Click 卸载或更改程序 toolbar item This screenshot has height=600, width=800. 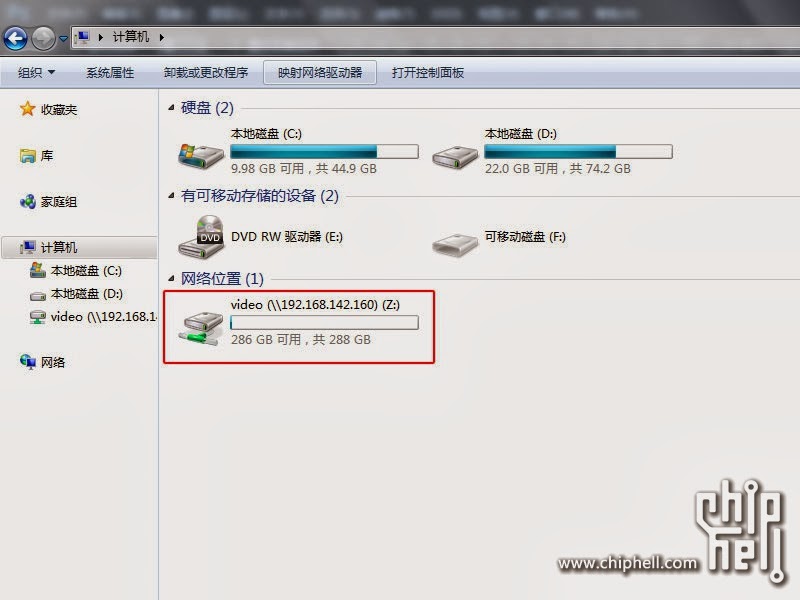pos(206,72)
